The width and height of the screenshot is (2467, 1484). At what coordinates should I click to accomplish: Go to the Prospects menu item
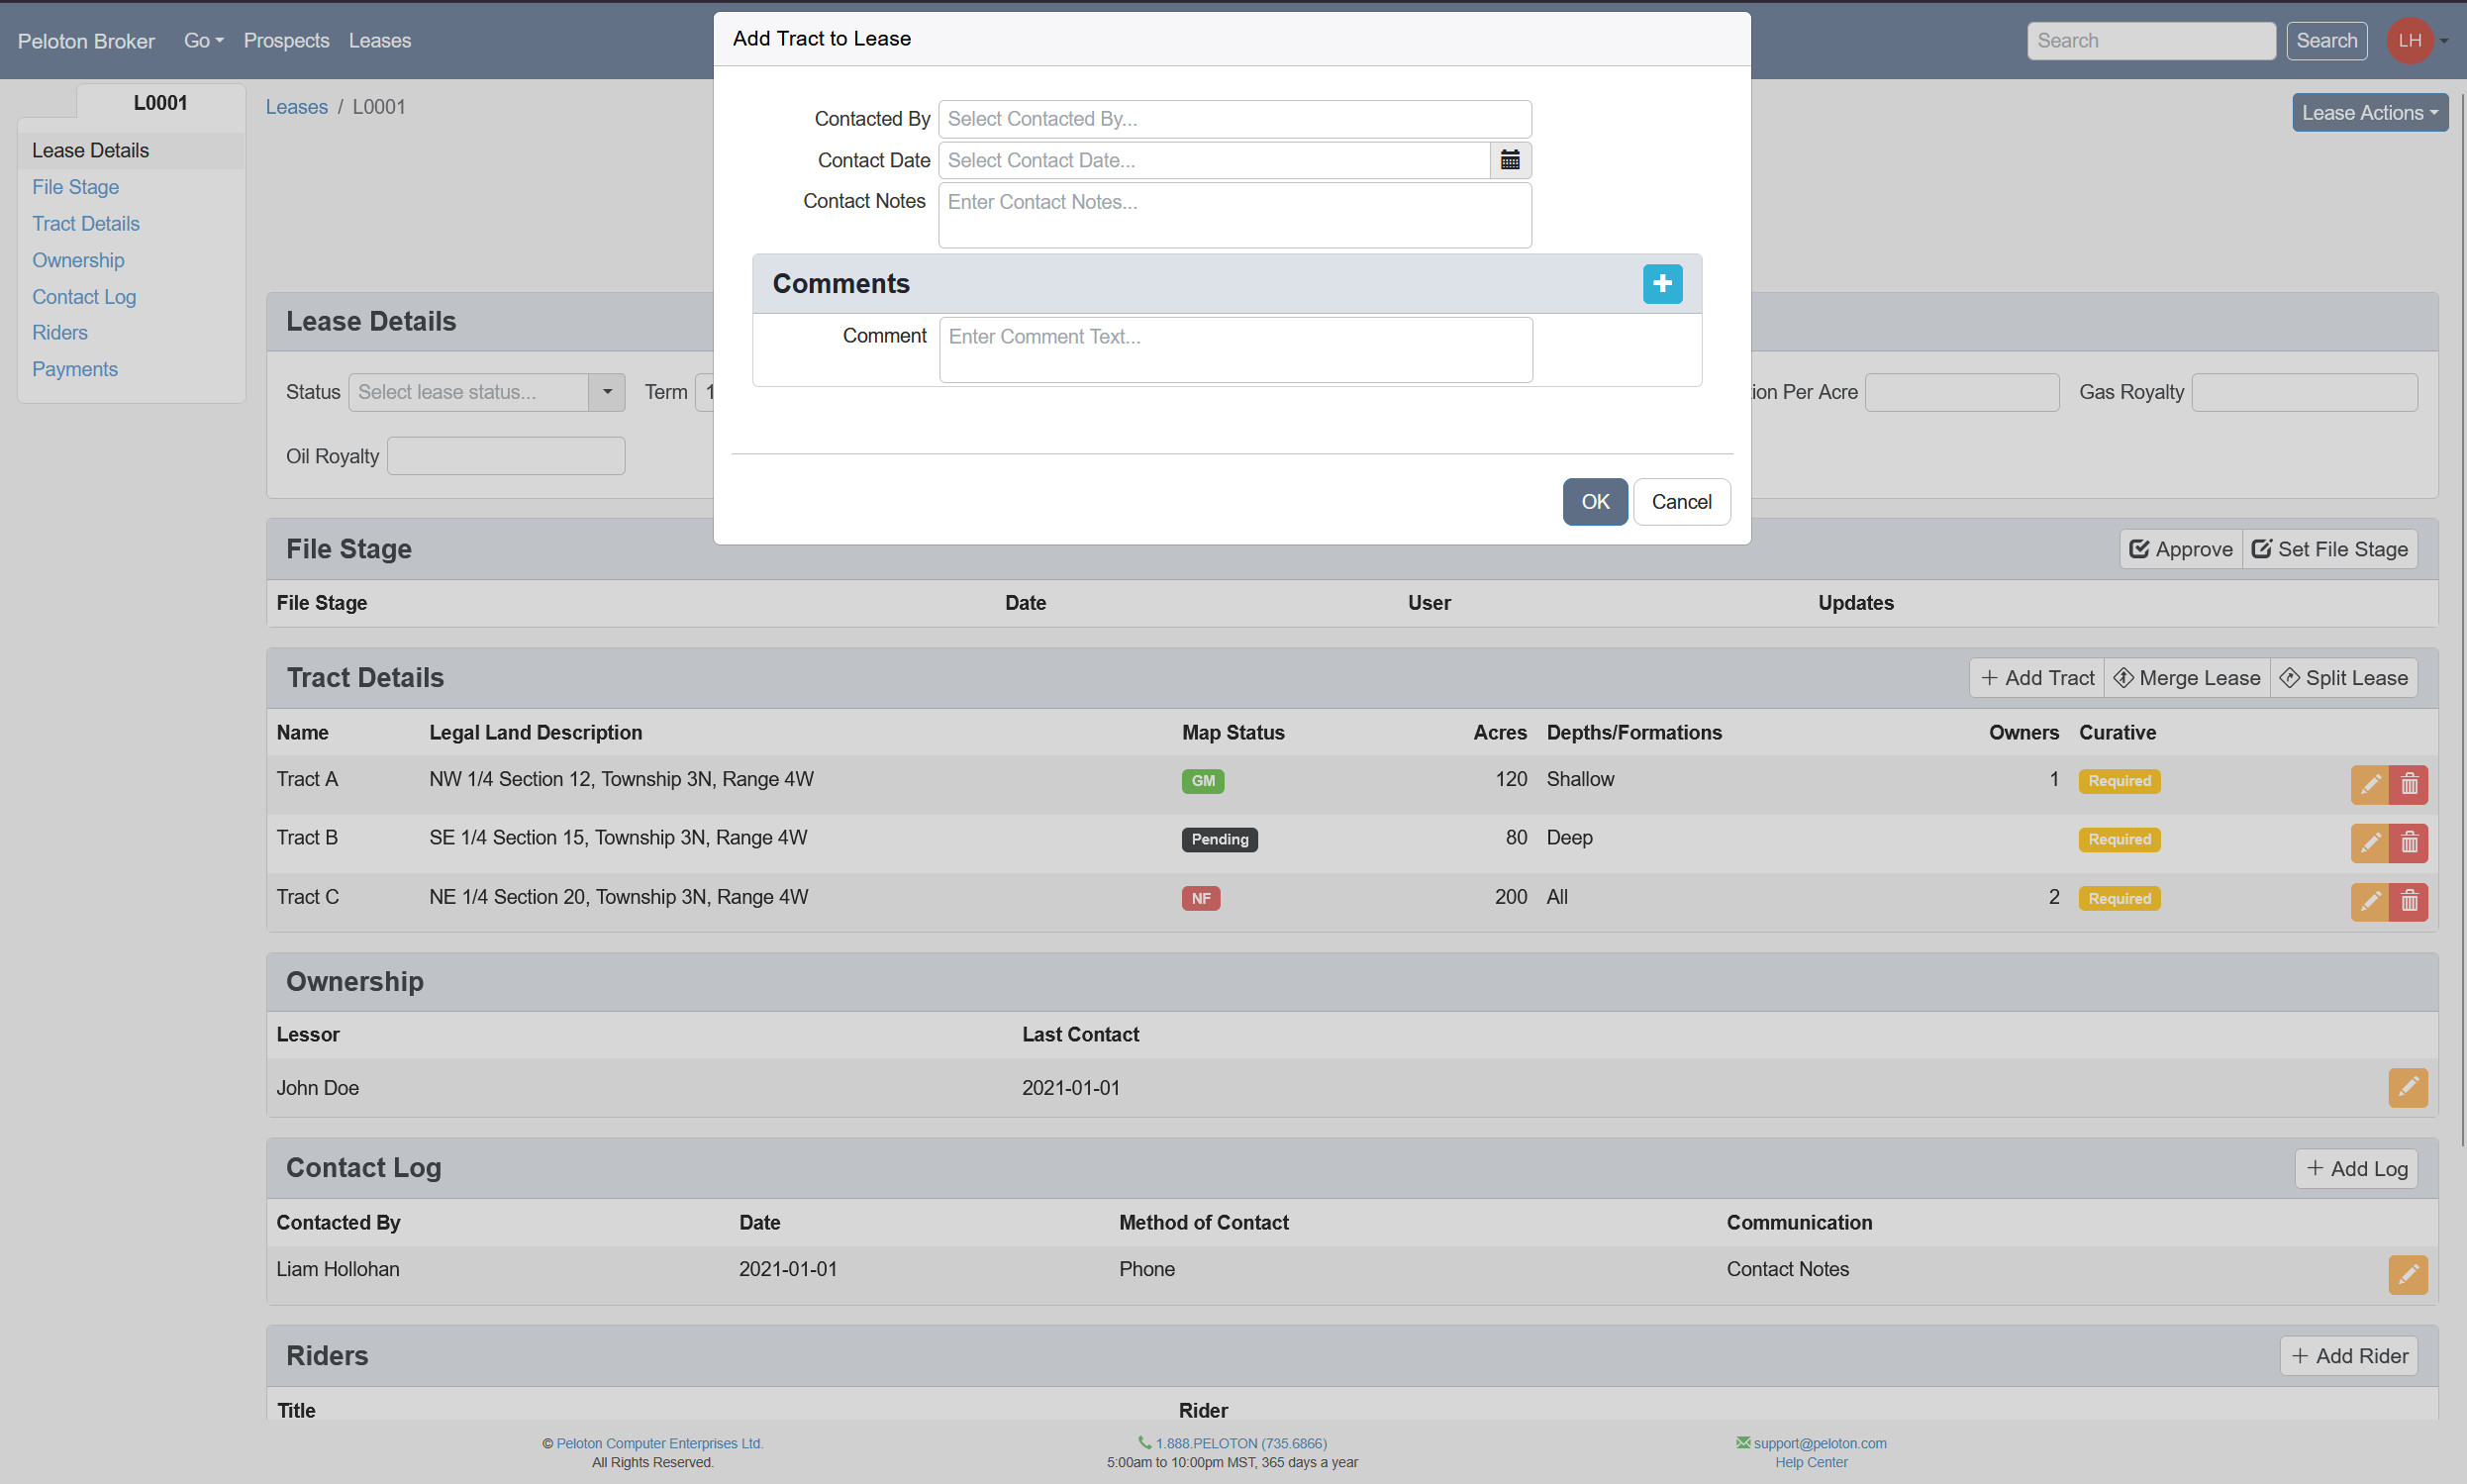pyautogui.click(x=286, y=41)
